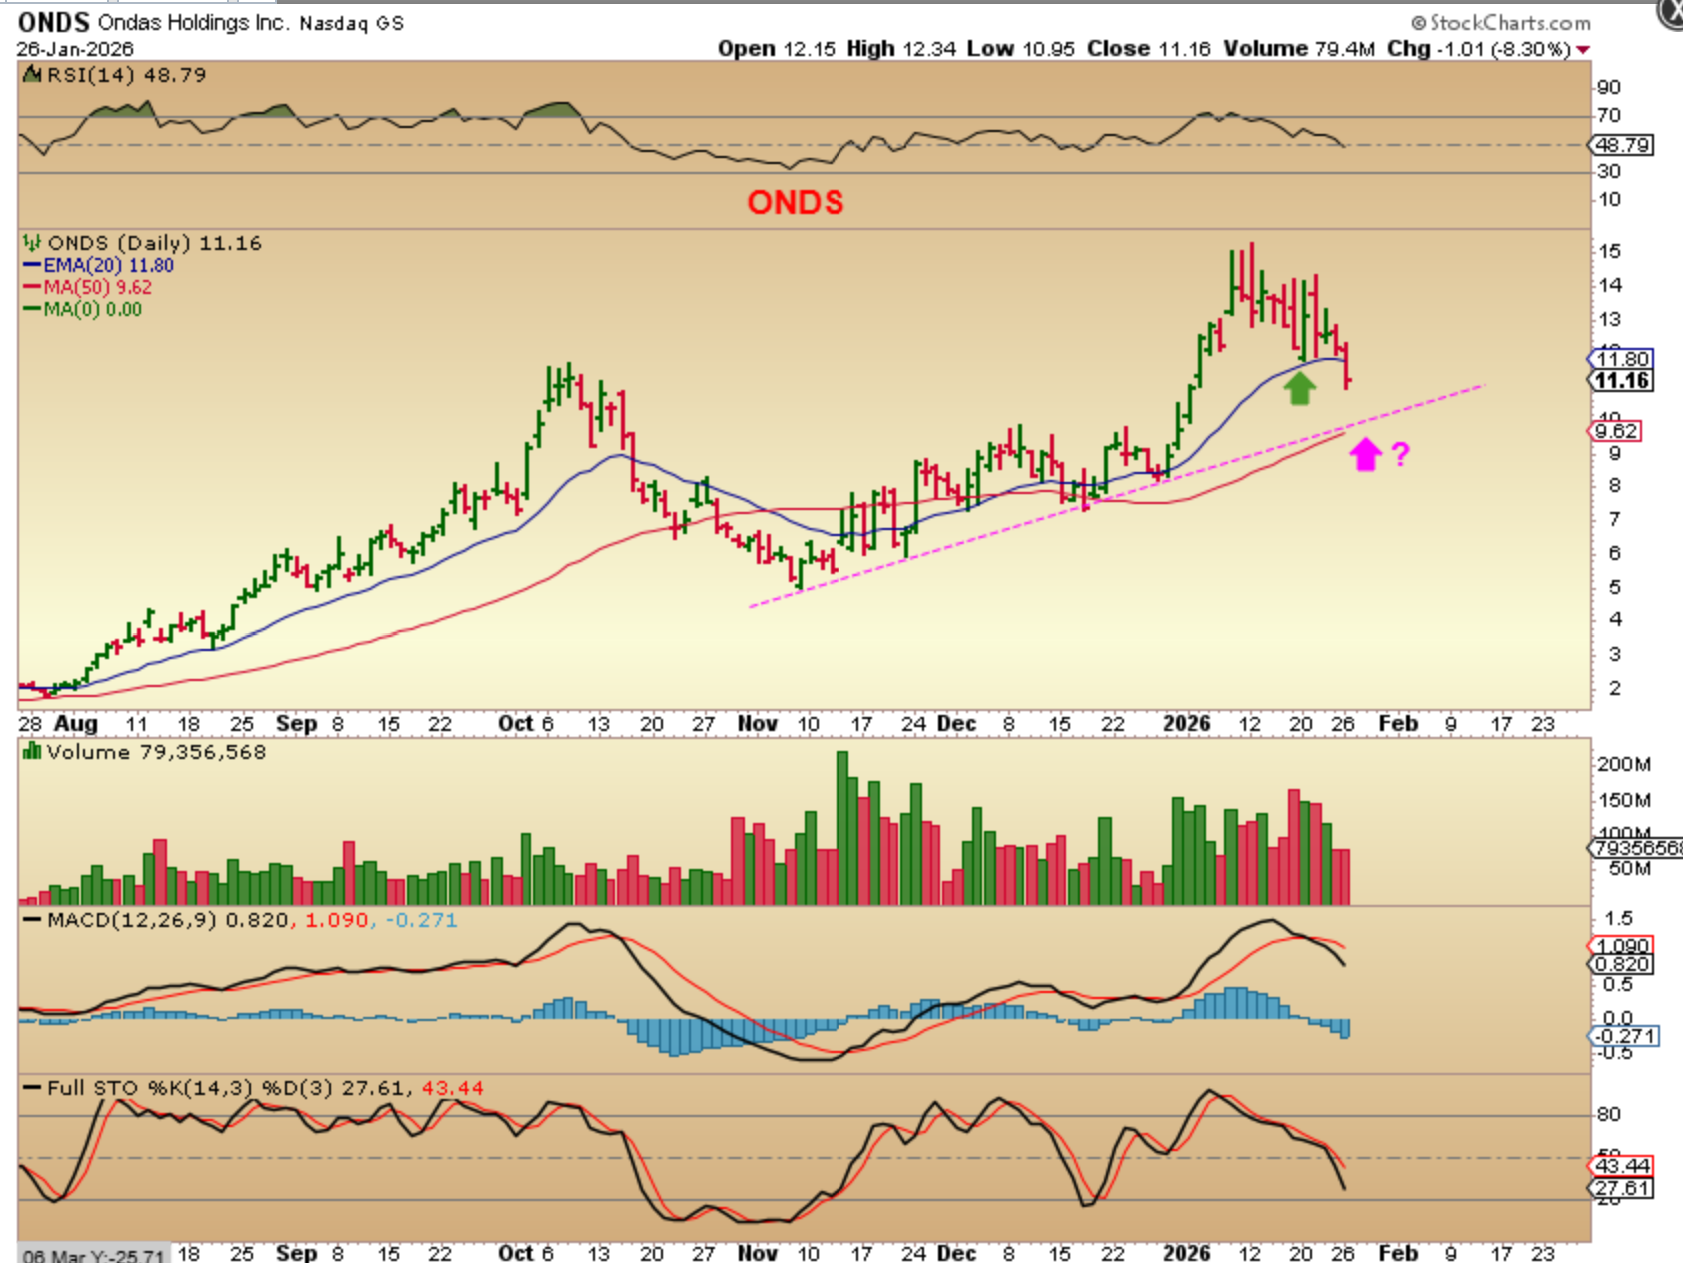Click the black MACD legend line marker
This screenshot has height=1263, width=1683.
pos(32,920)
